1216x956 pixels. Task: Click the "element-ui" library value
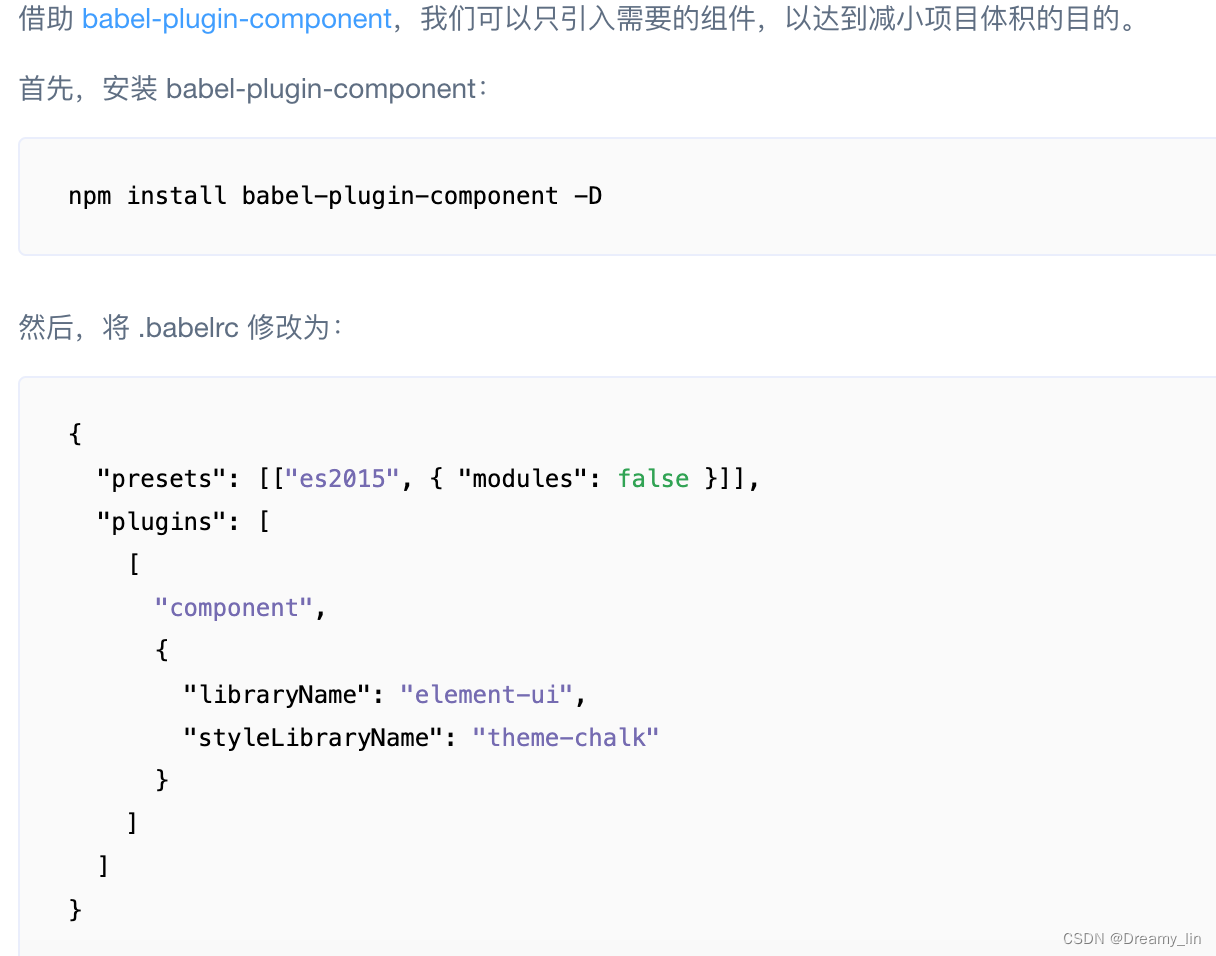pos(487,694)
